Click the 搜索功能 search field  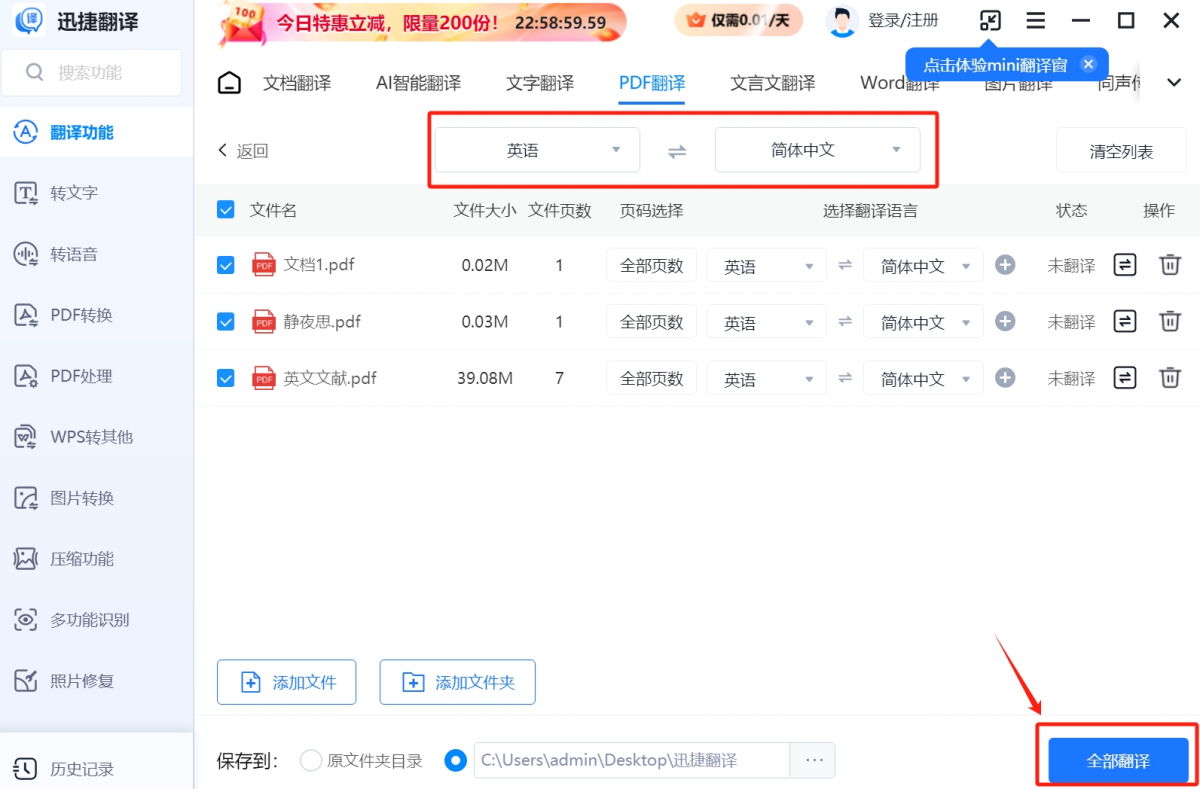[92, 73]
